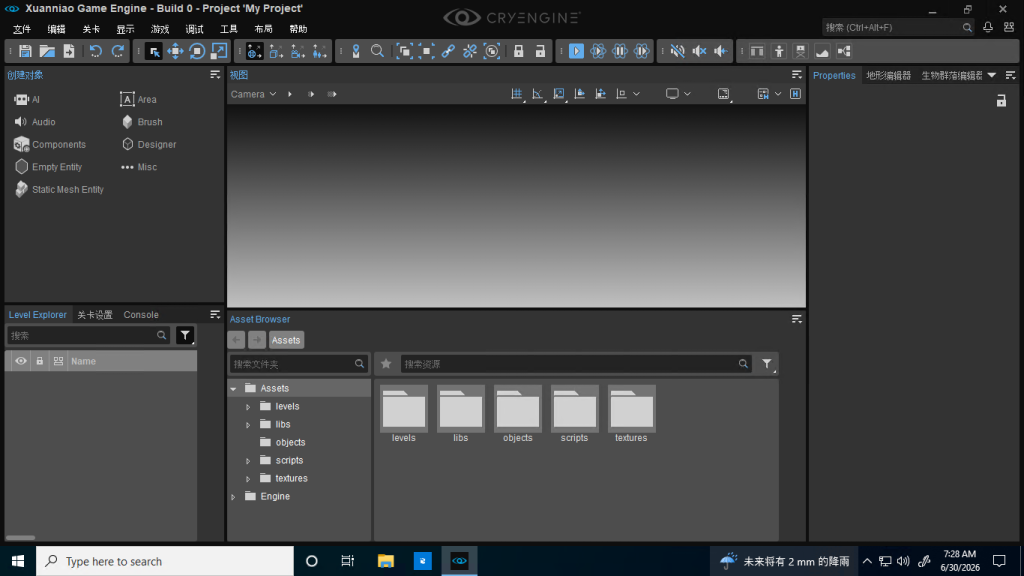Screen dimensions: 1024x576
Task: Click the character figure toolbar icon
Action: click(x=779, y=51)
